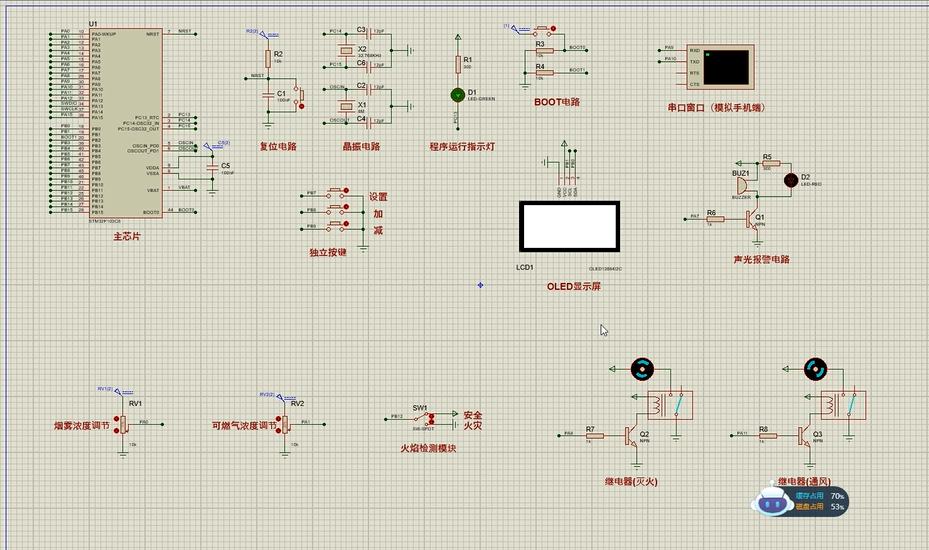The width and height of the screenshot is (929, 550).
Task: Select capacitor C1 in the reset circuit
Action: coord(268,94)
